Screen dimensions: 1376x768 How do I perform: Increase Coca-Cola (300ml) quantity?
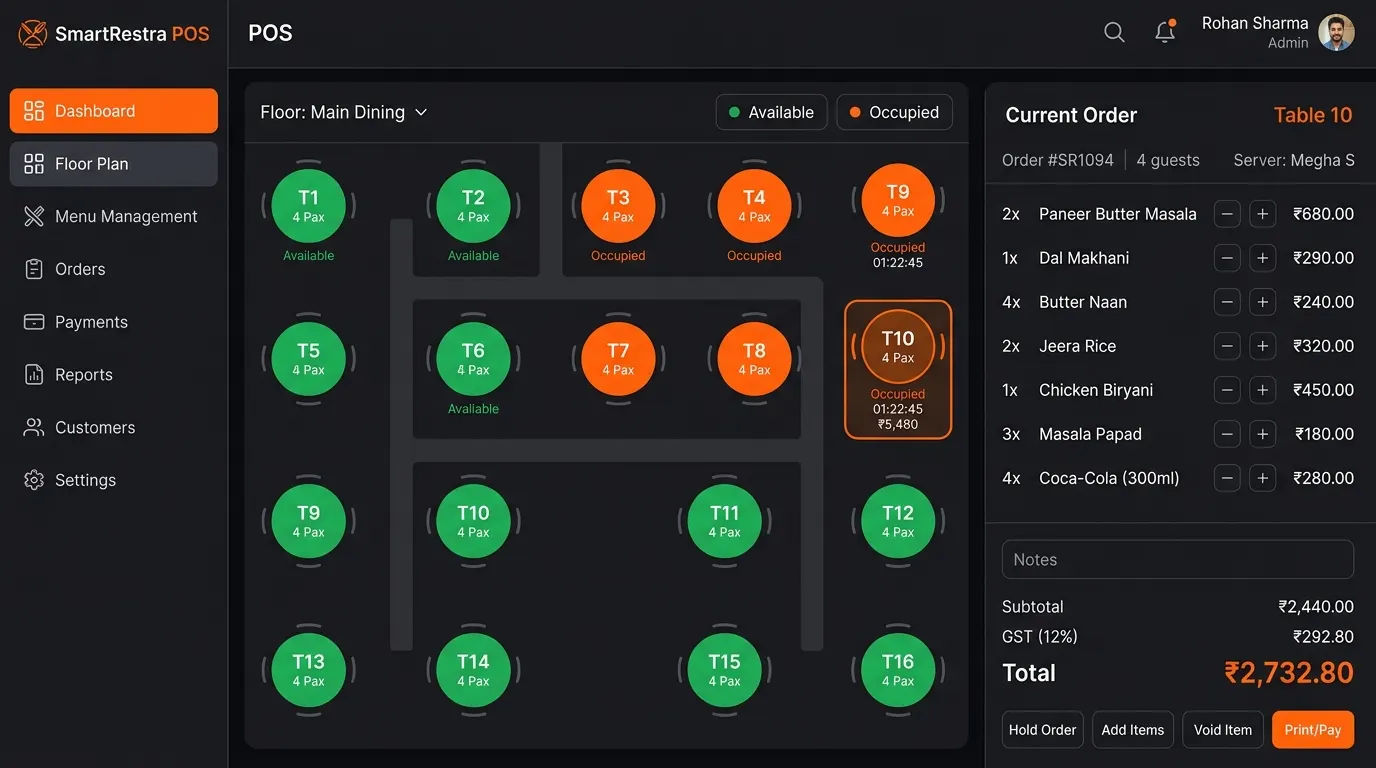click(x=1262, y=478)
